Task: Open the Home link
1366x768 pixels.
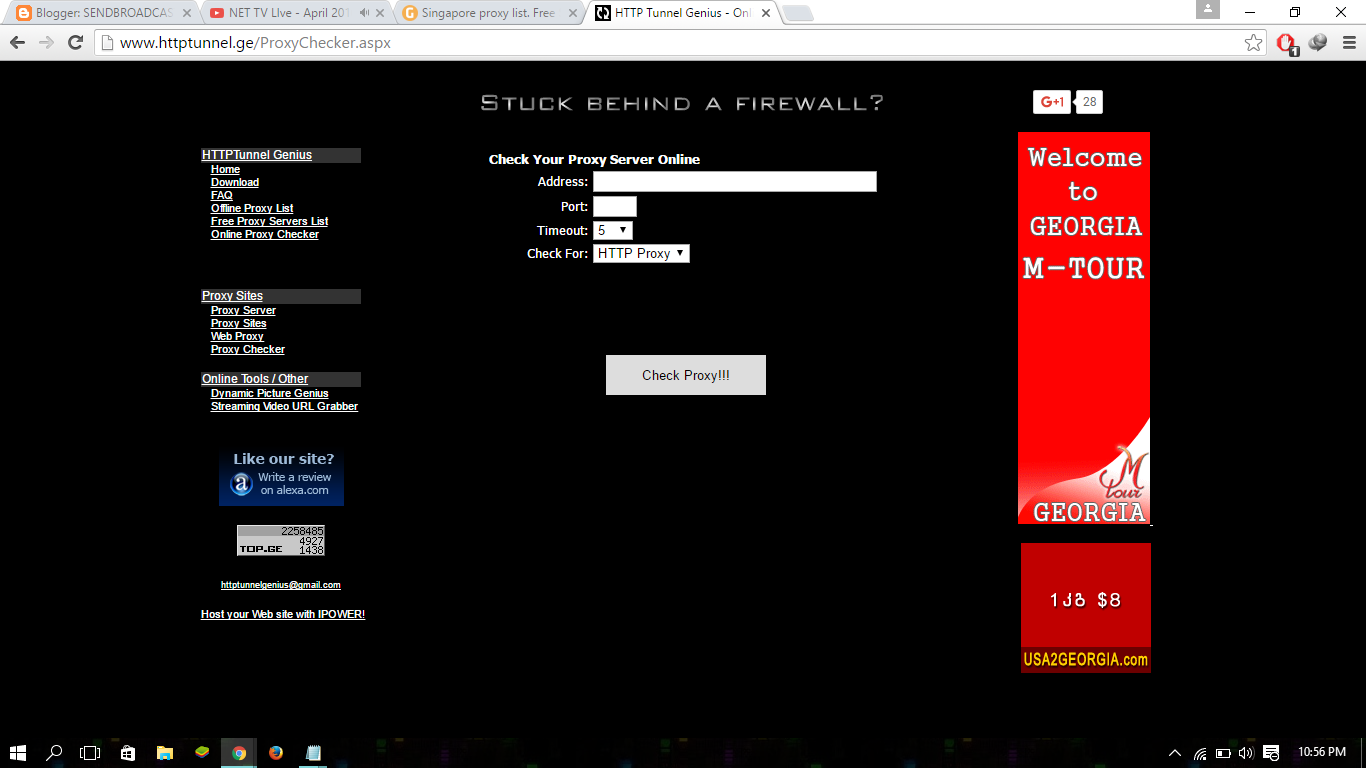Action: pos(225,170)
